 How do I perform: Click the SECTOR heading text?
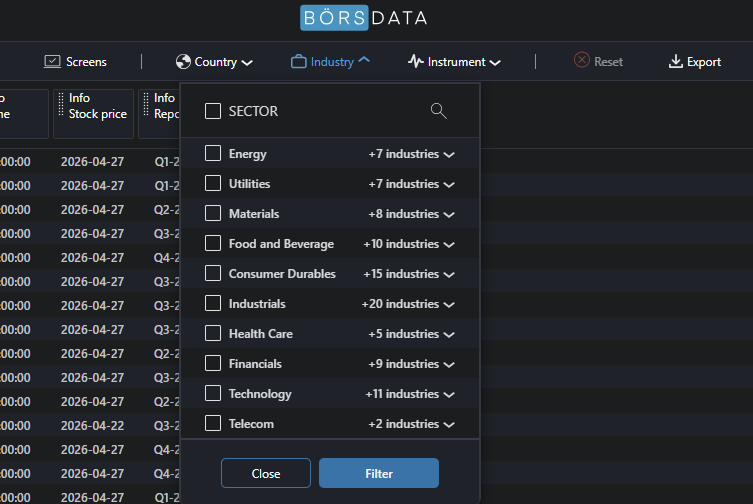[x=253, y=111]
